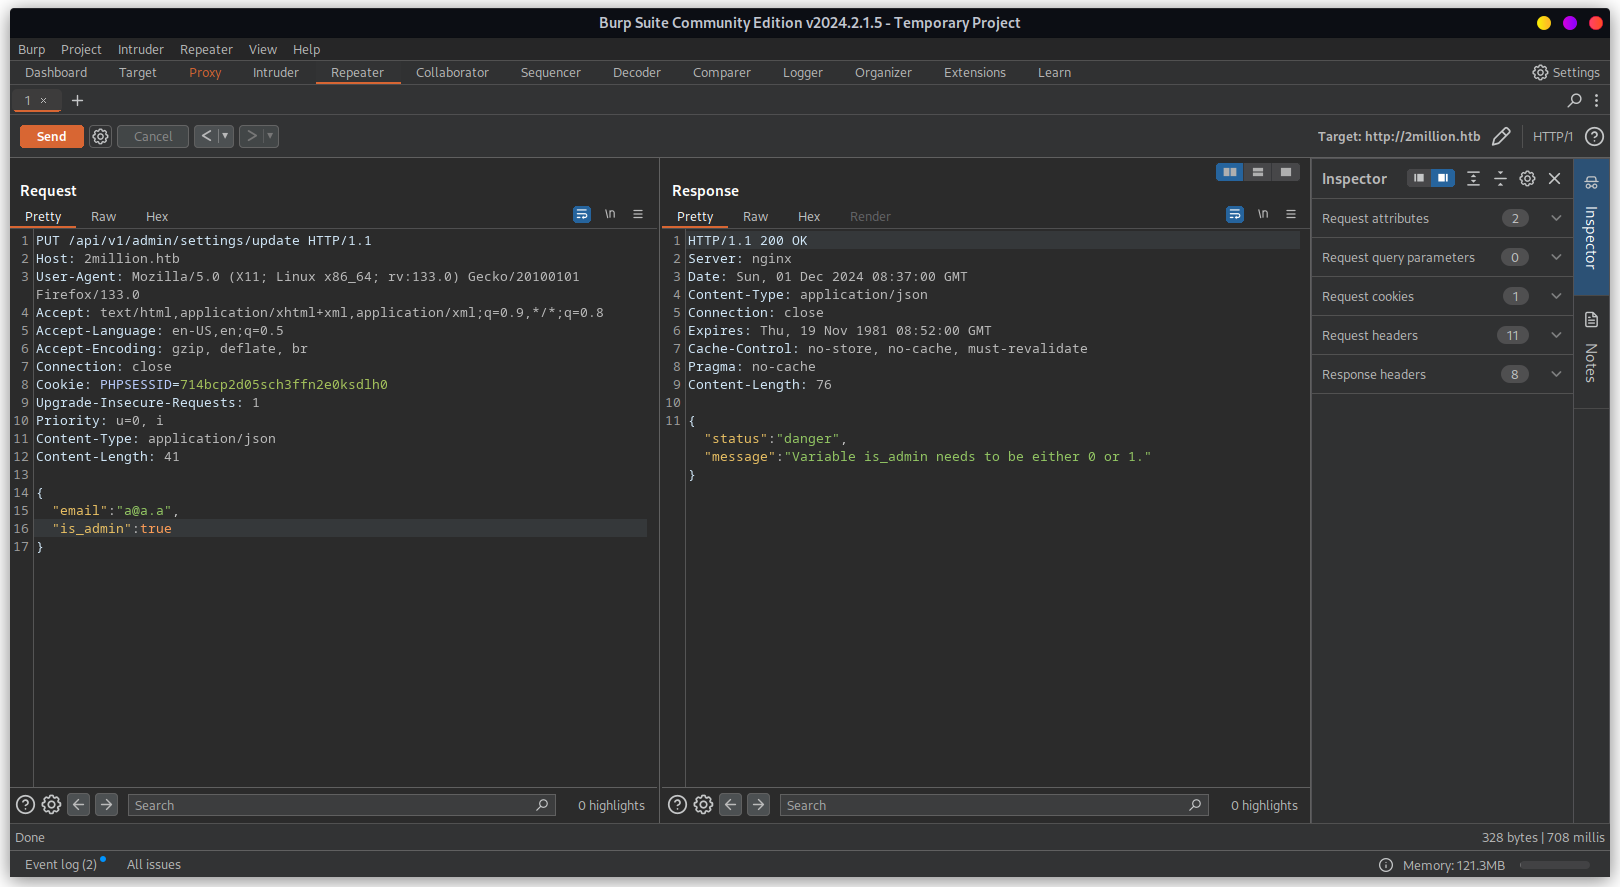Switch to the Proxy tab
The width and height of the screenshot is (1620, 887).
coord(205,72)
